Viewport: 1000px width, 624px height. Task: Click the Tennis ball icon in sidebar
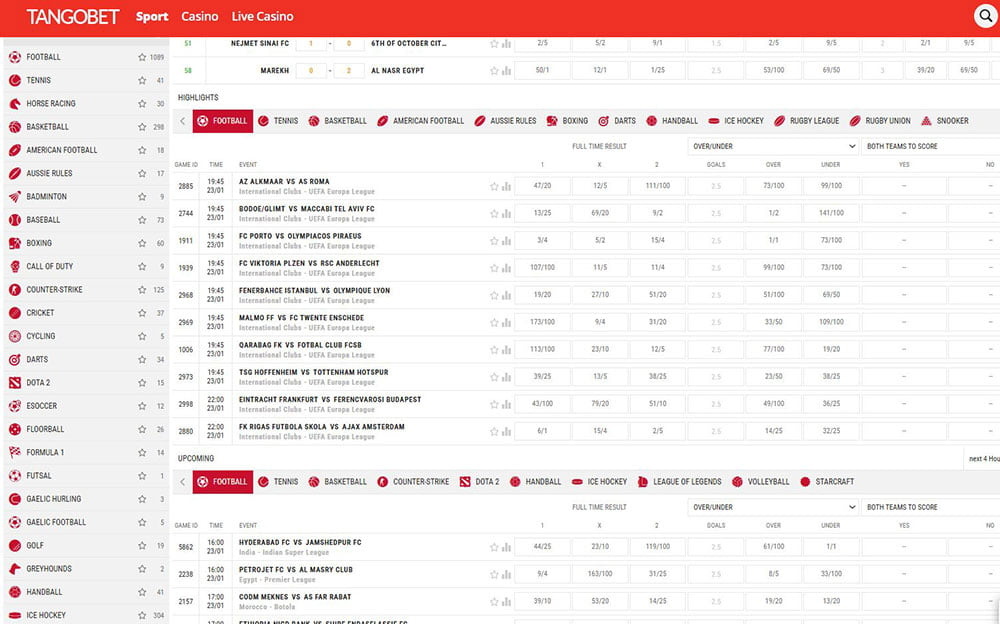[x=15, y=80]
